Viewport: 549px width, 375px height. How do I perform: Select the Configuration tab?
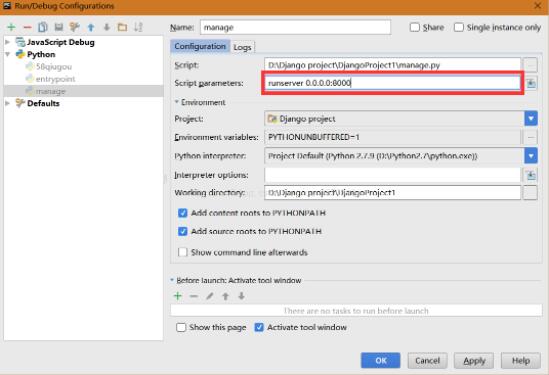coord(200,46)
